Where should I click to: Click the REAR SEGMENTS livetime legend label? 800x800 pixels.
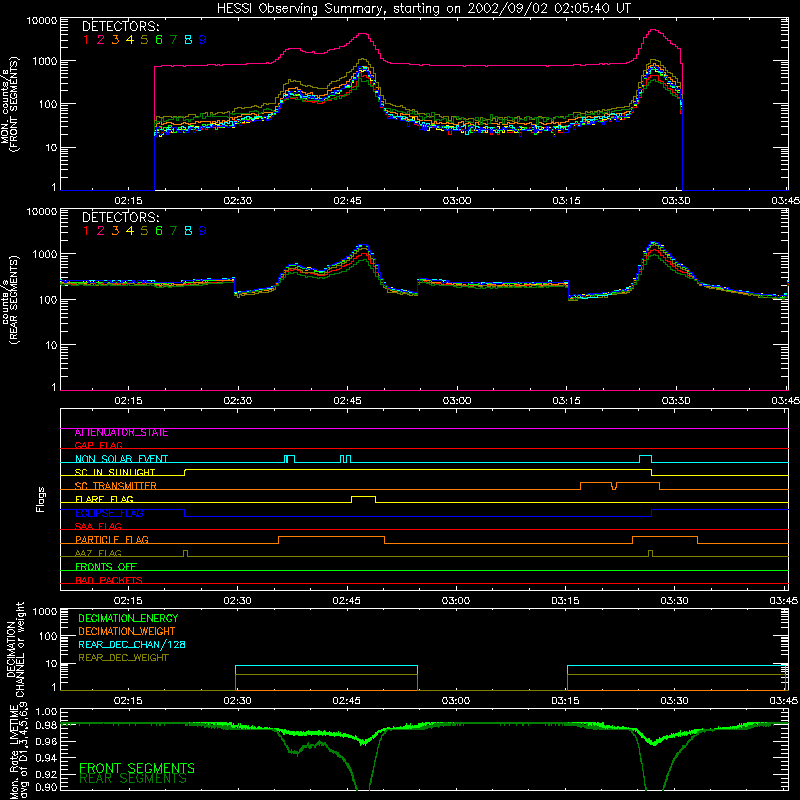pyautogui.click(x=133, y=779)
